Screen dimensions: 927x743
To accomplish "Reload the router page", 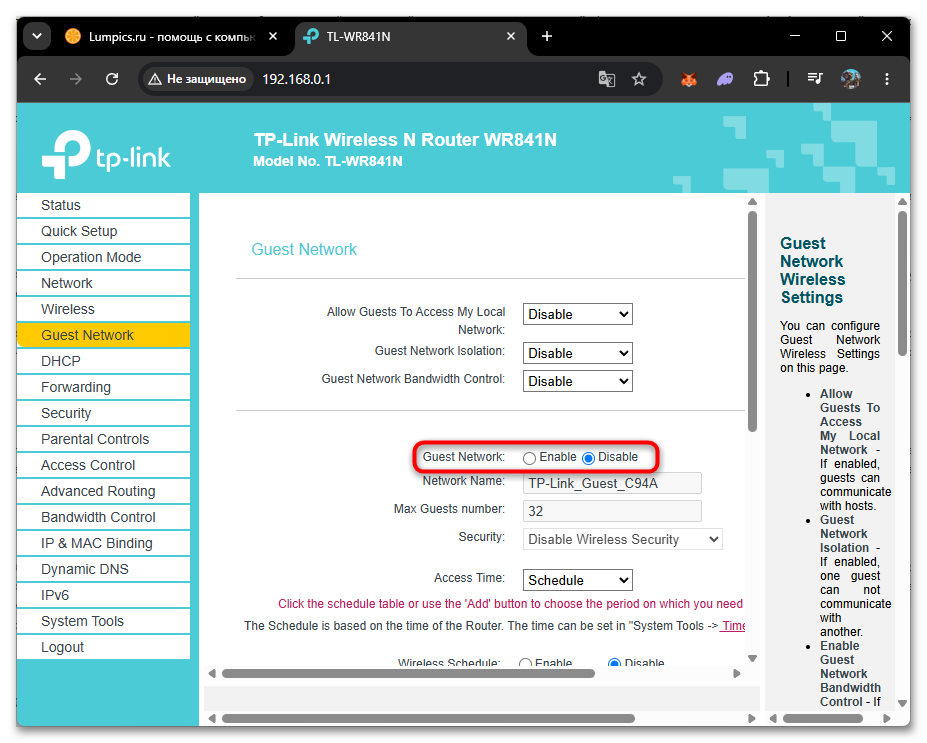I will [112, 79].
